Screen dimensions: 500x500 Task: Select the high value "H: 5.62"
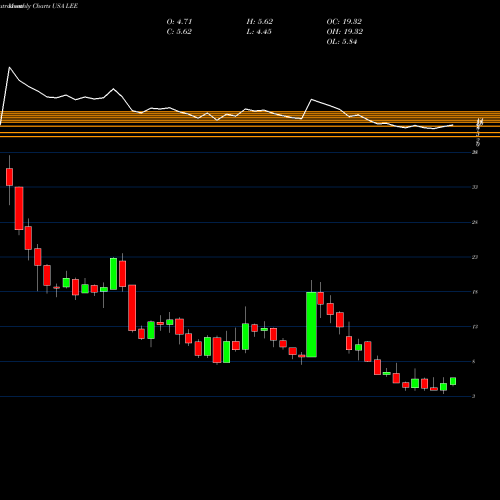coord(260,22)
